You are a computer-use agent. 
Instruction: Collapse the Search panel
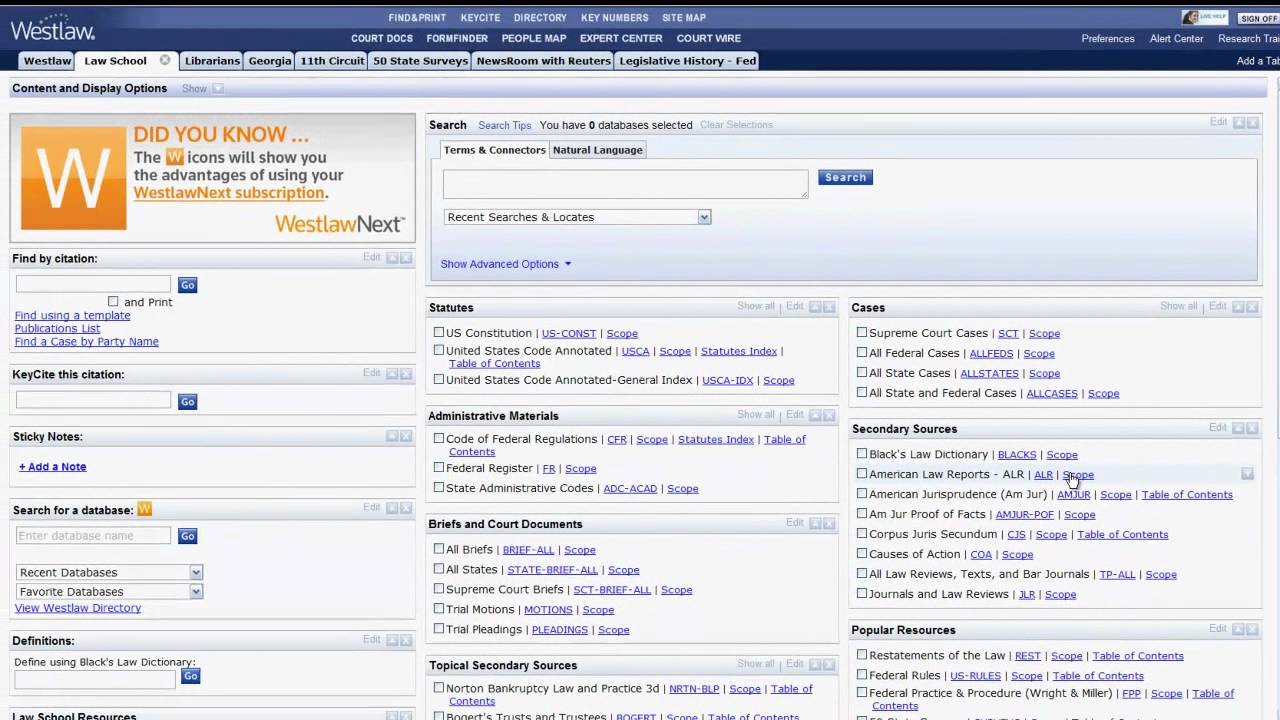tap(1238, 122)
